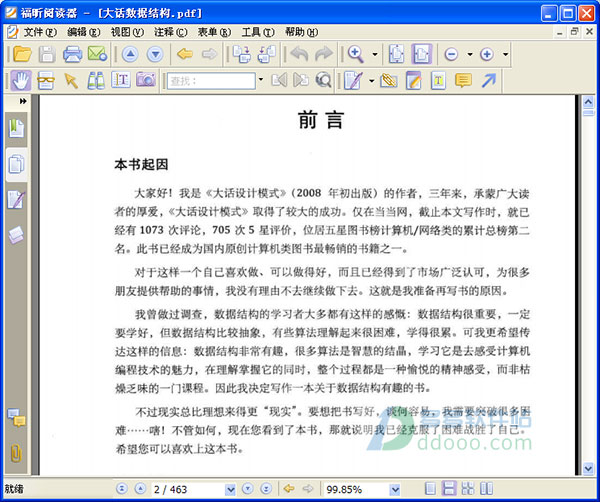
Task: Open the Comments panel in sidebar
Action: [x=16, y=417]
